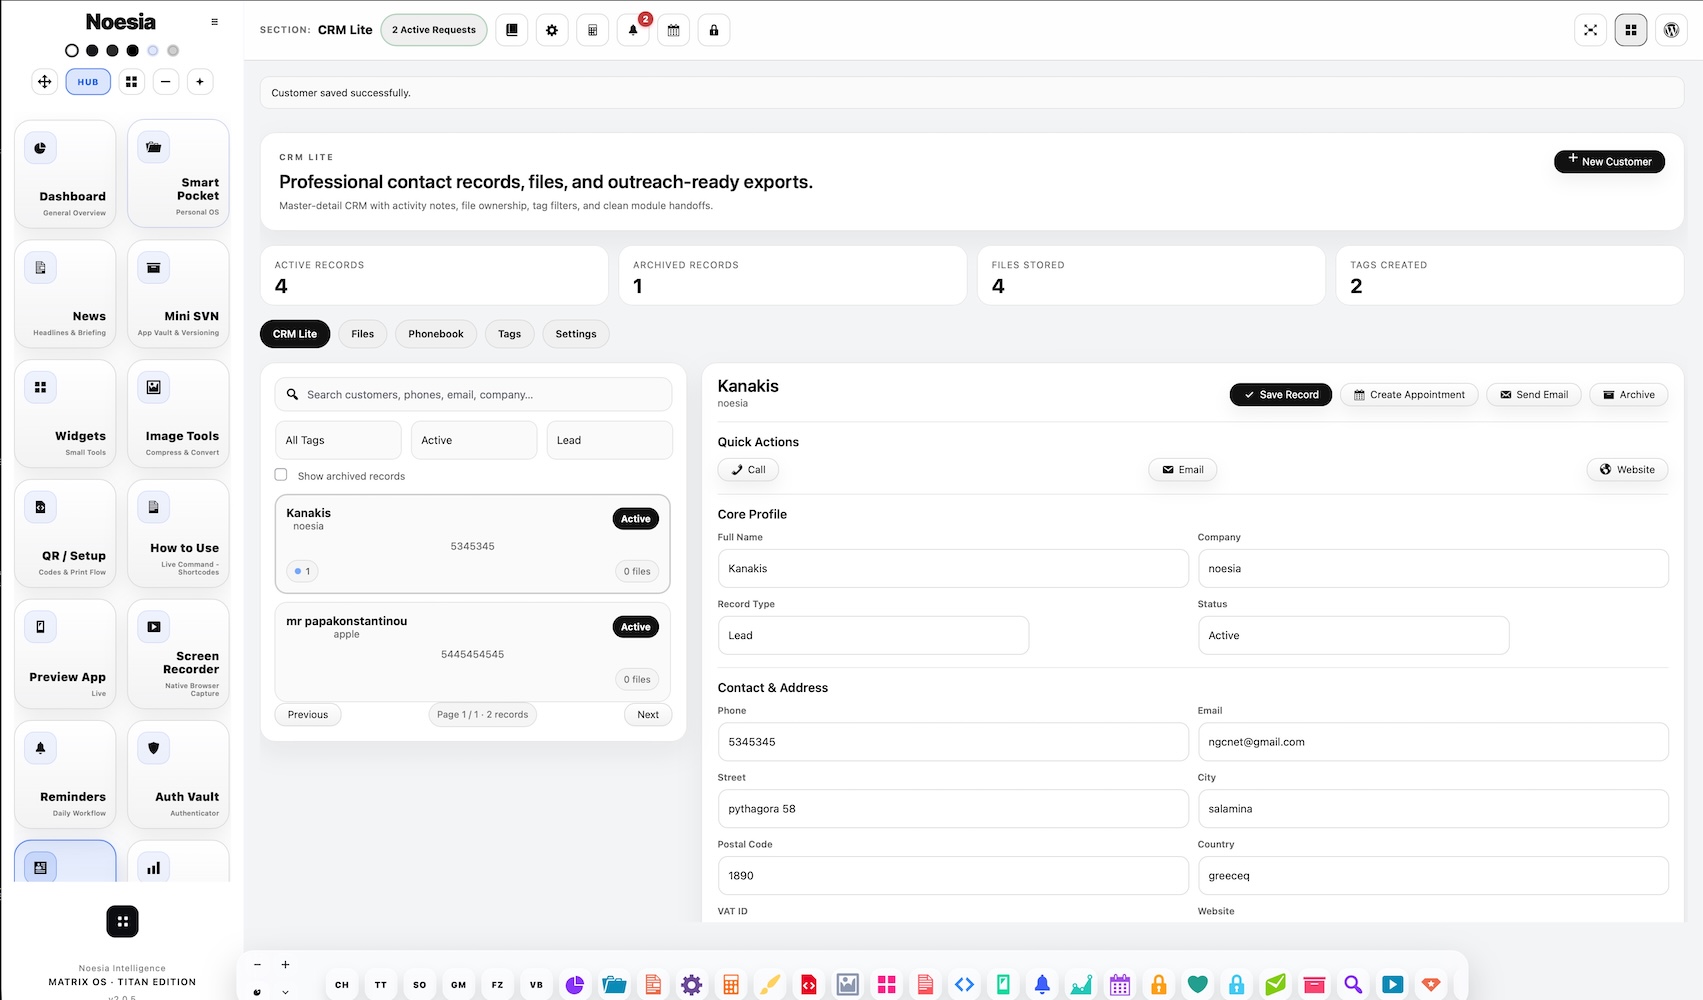Screen dimensions: 1703x1000
Task: Archive the Kanakis record
Action: point(1629,395)
